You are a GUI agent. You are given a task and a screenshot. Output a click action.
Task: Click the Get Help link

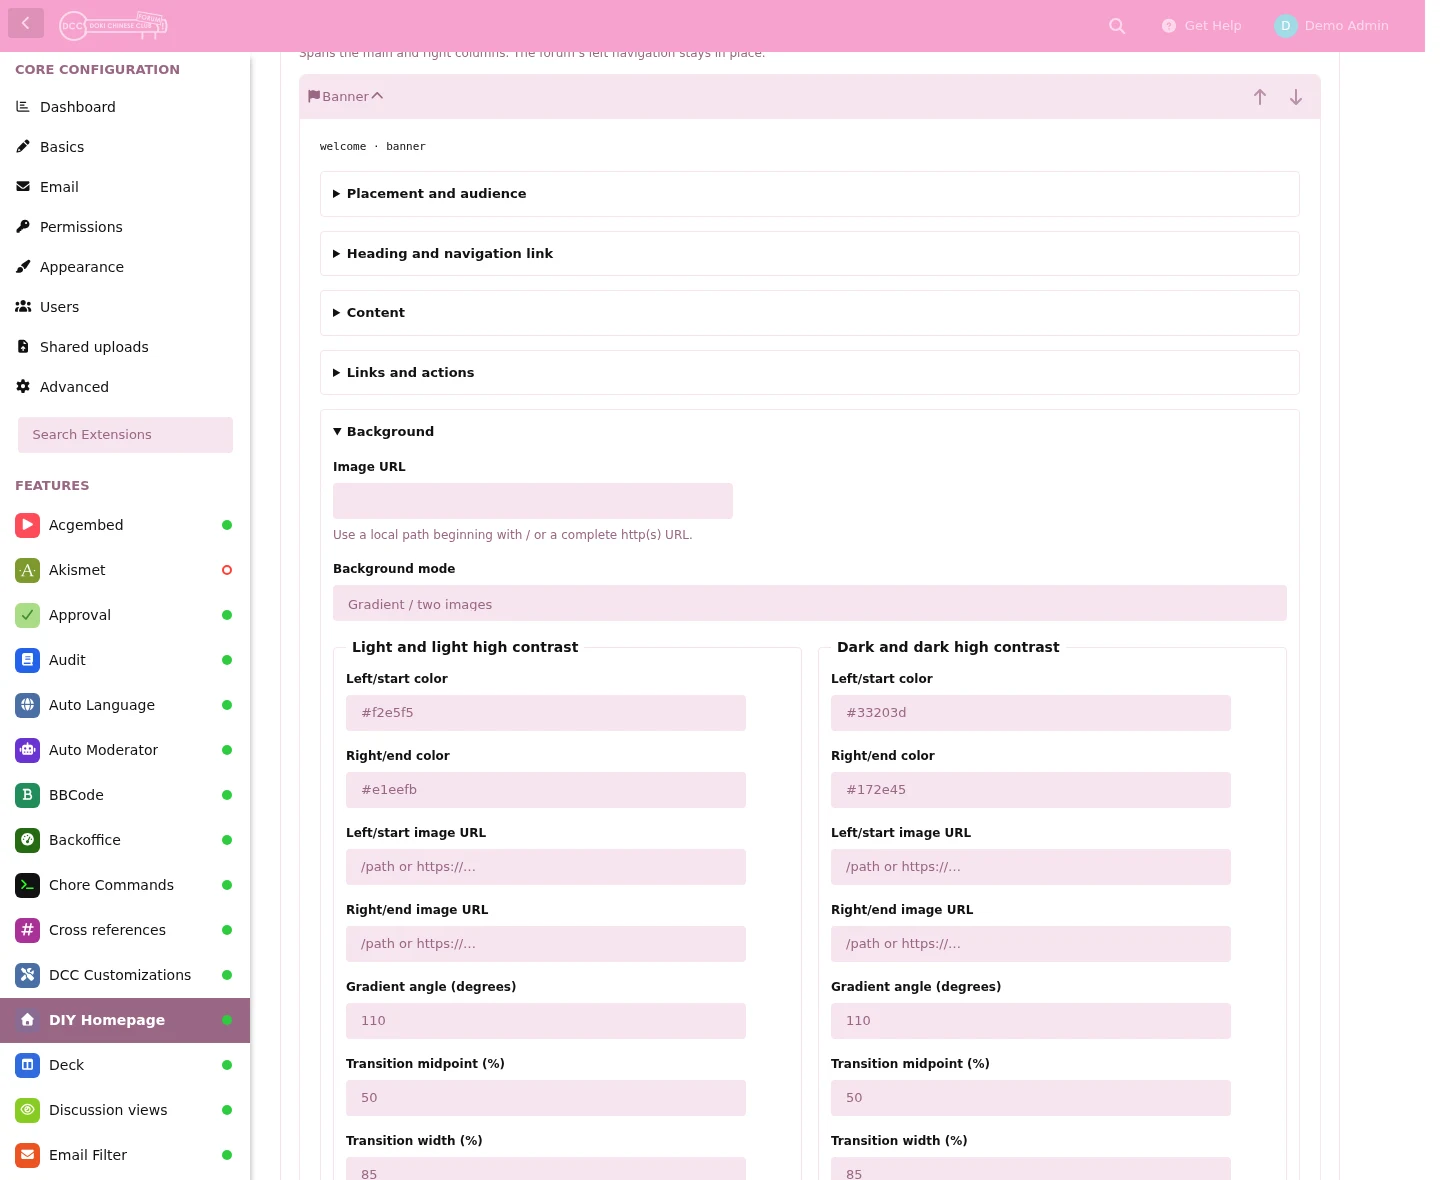point(1201,26)
